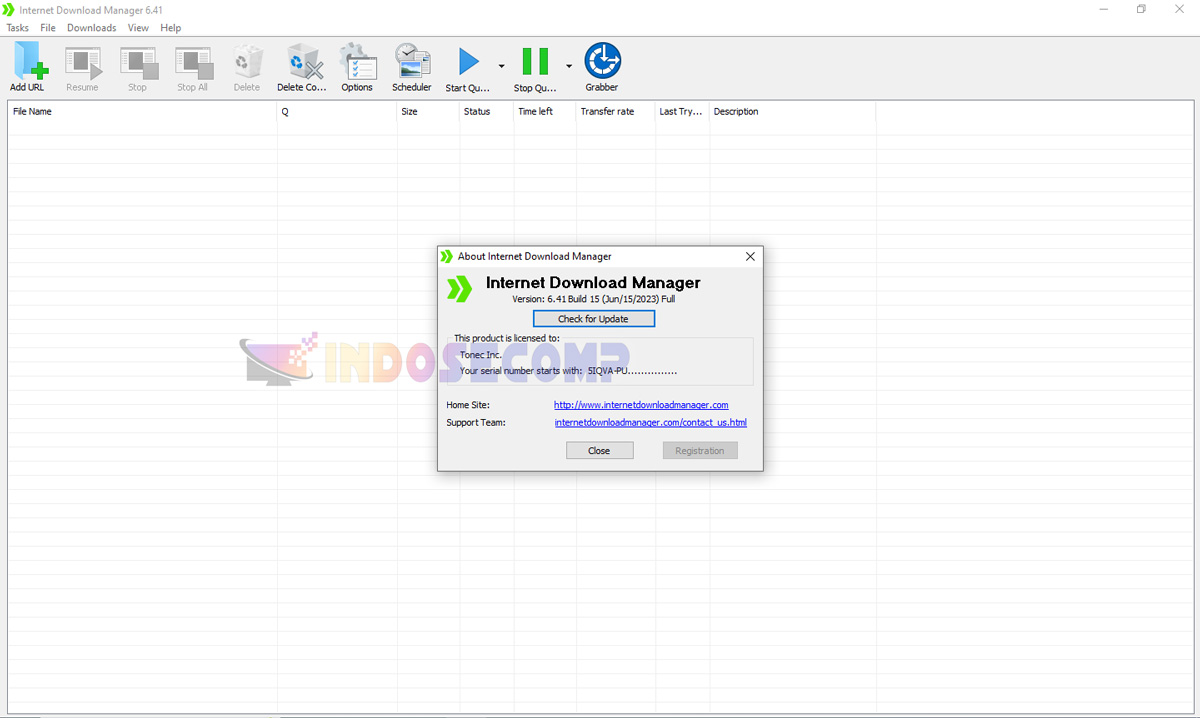Viewport: 1200px width, 718px height.
Task: Sort by Time left column header
Action: click(545, 112)
